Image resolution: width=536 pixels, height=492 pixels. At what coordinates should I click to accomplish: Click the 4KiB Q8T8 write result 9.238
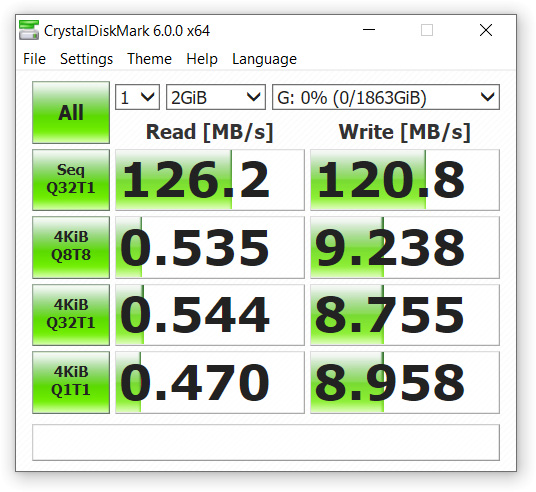[x=405, y=247]
